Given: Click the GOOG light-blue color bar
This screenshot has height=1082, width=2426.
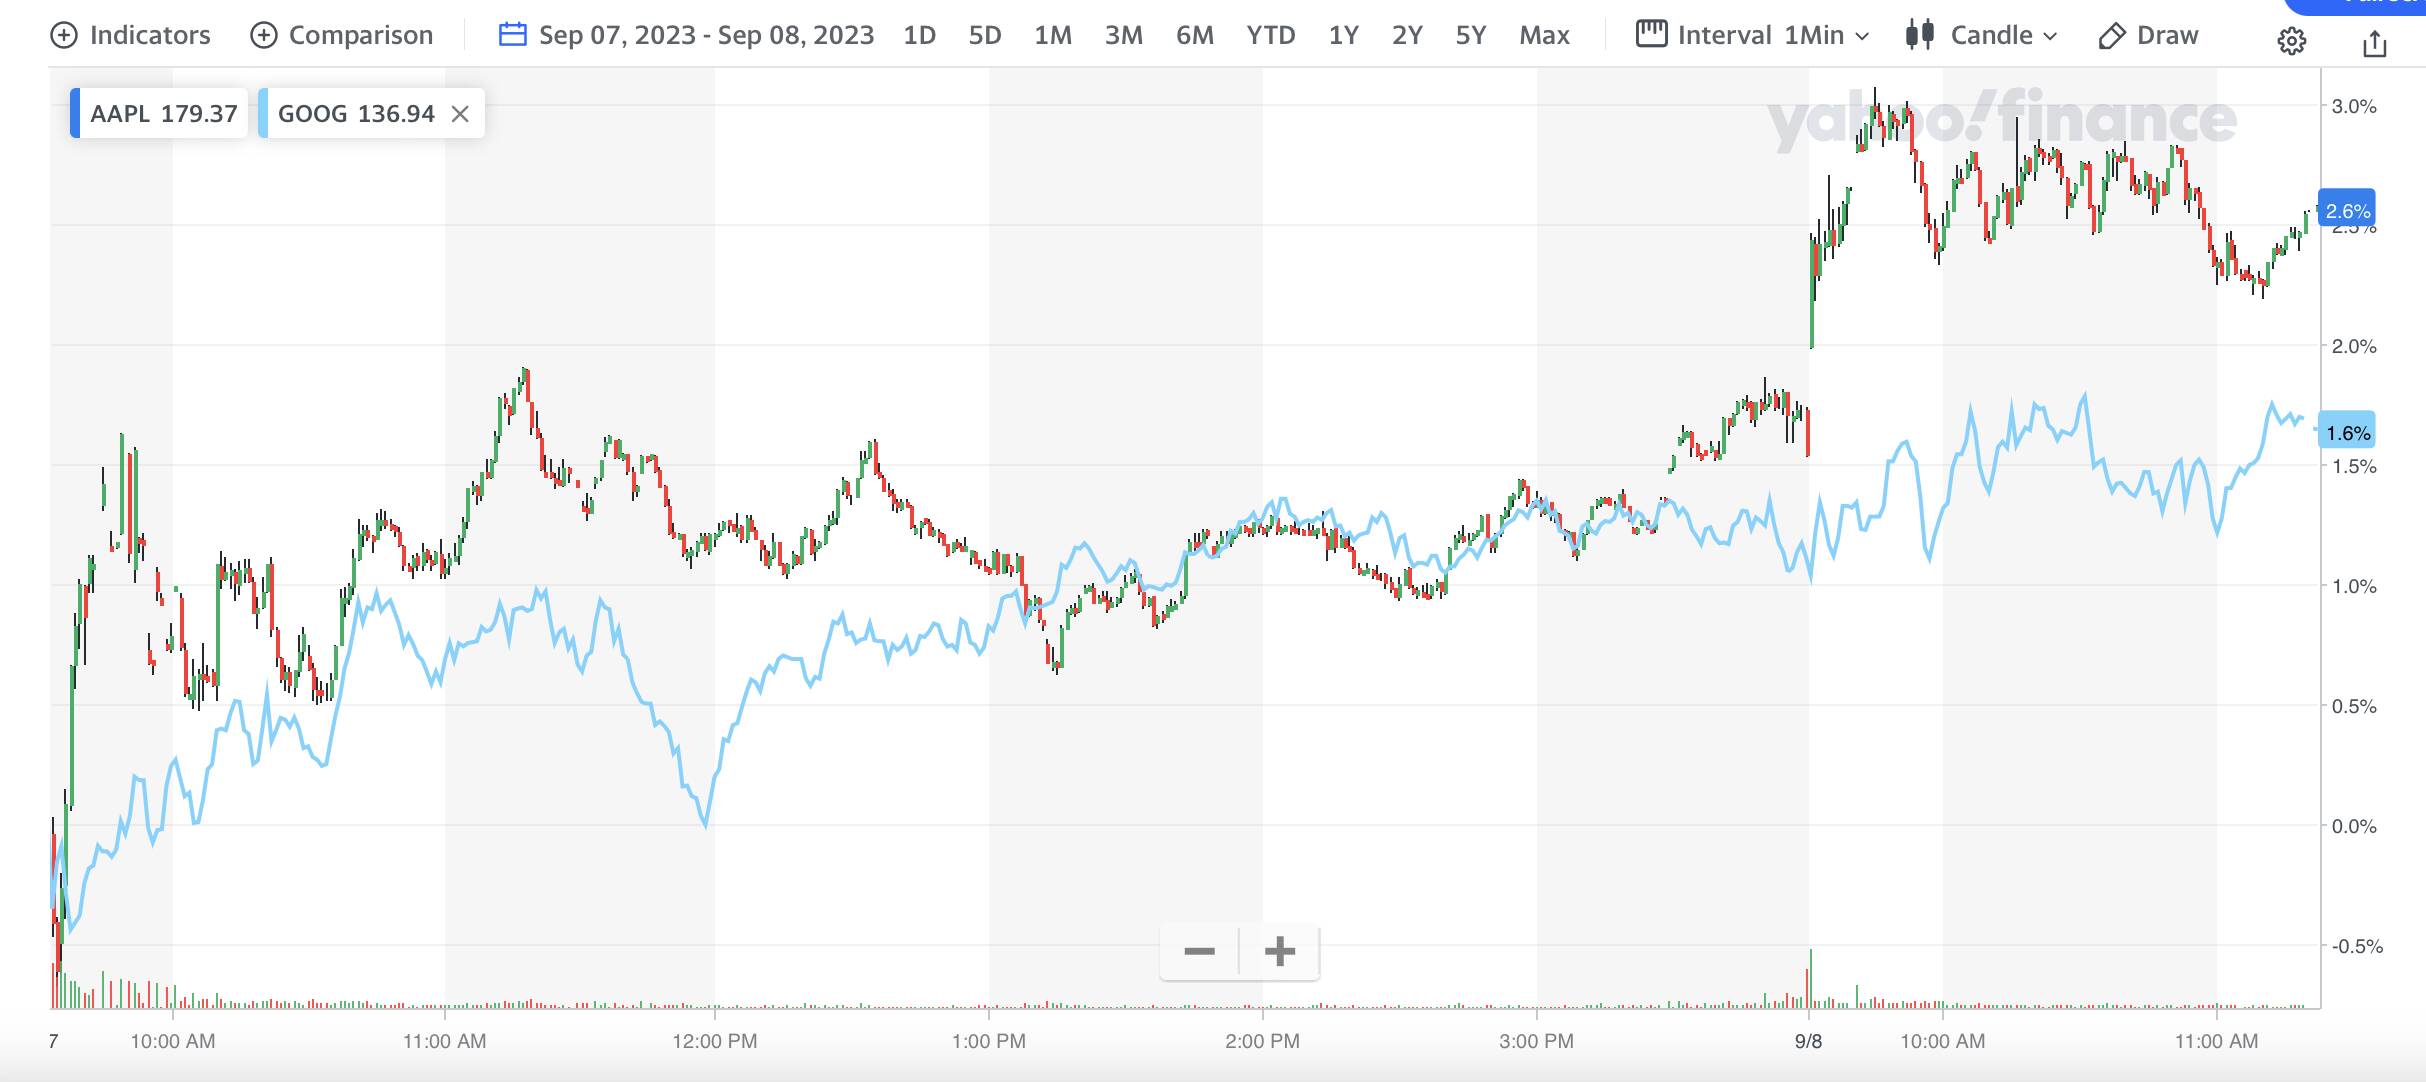Looking at the screenshot, I should (x=263, y=113).
